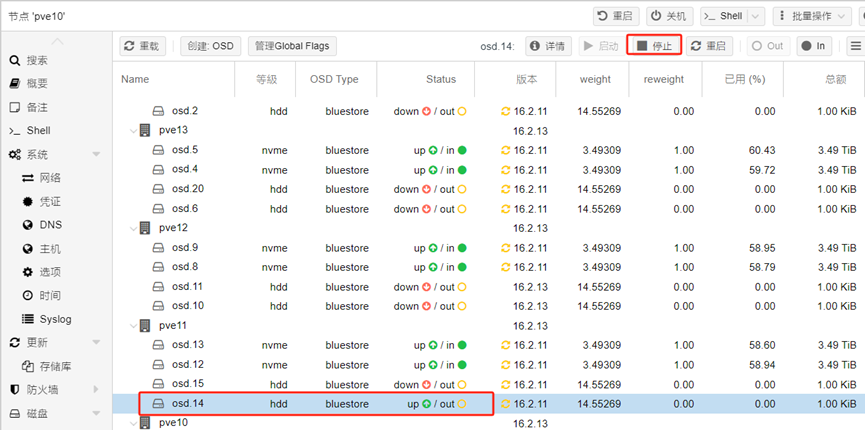Click the 60.43 usage value
This screenshot has height=430, width=865.
coord(764,150)
